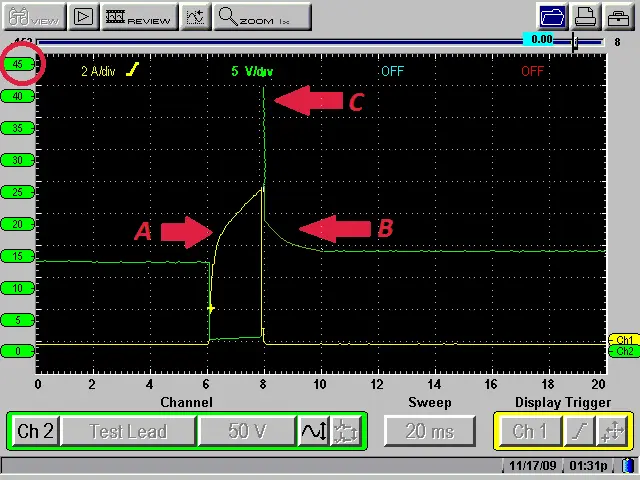Open the 50 V scale selector

coord(246,431)
